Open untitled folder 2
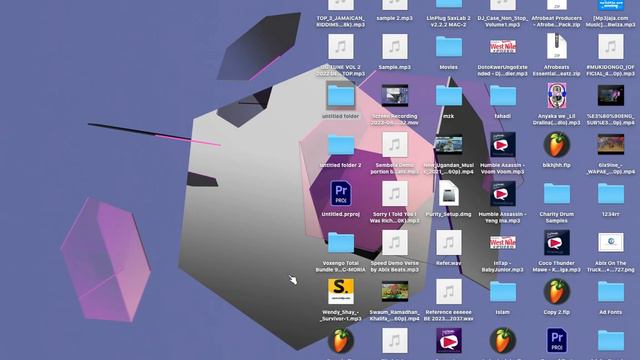 pos(340,145)
